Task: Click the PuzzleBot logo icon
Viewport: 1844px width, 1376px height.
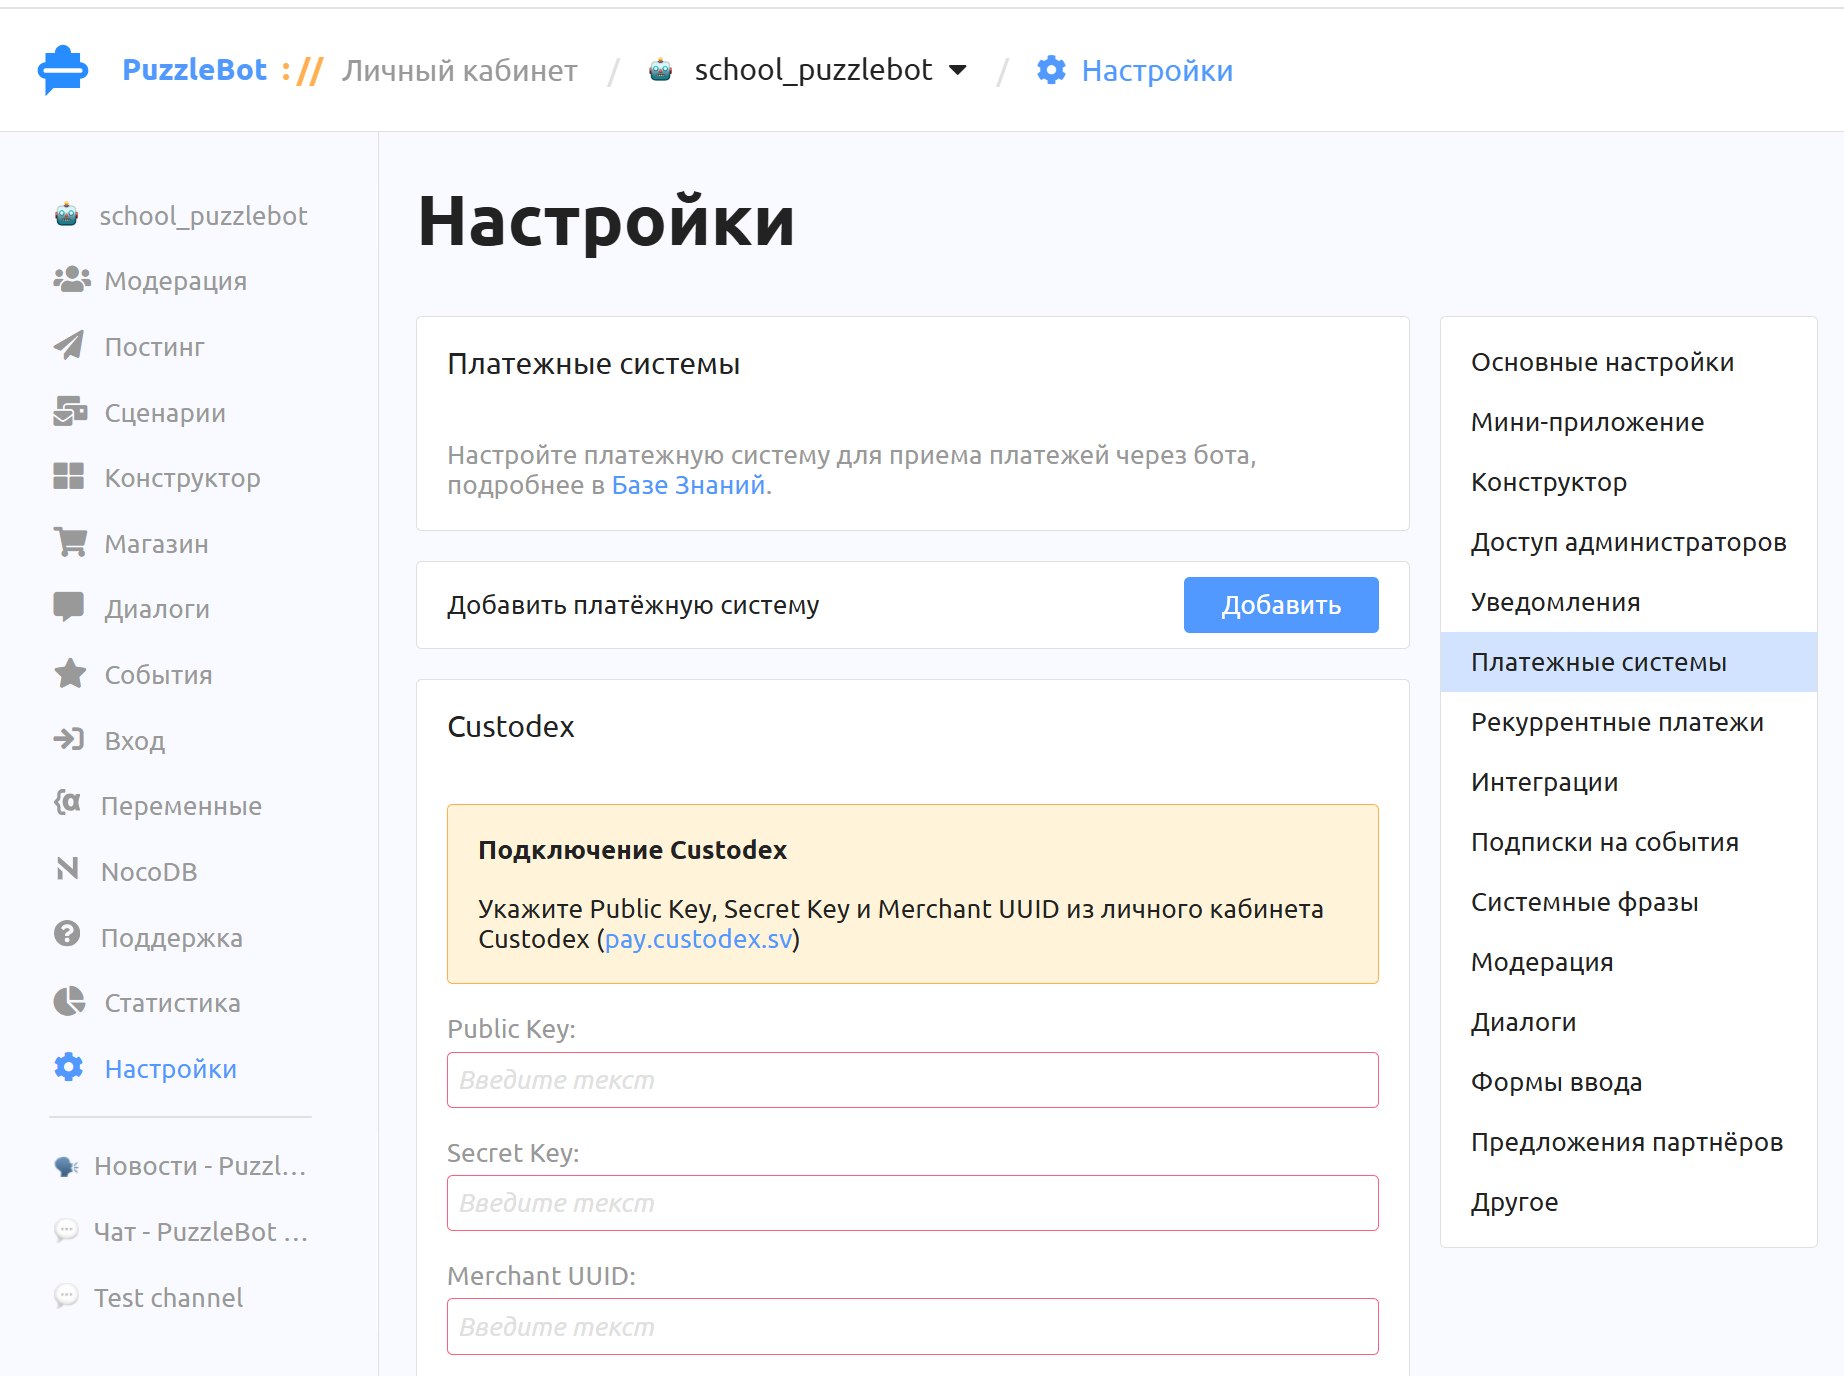Action: 63,70
